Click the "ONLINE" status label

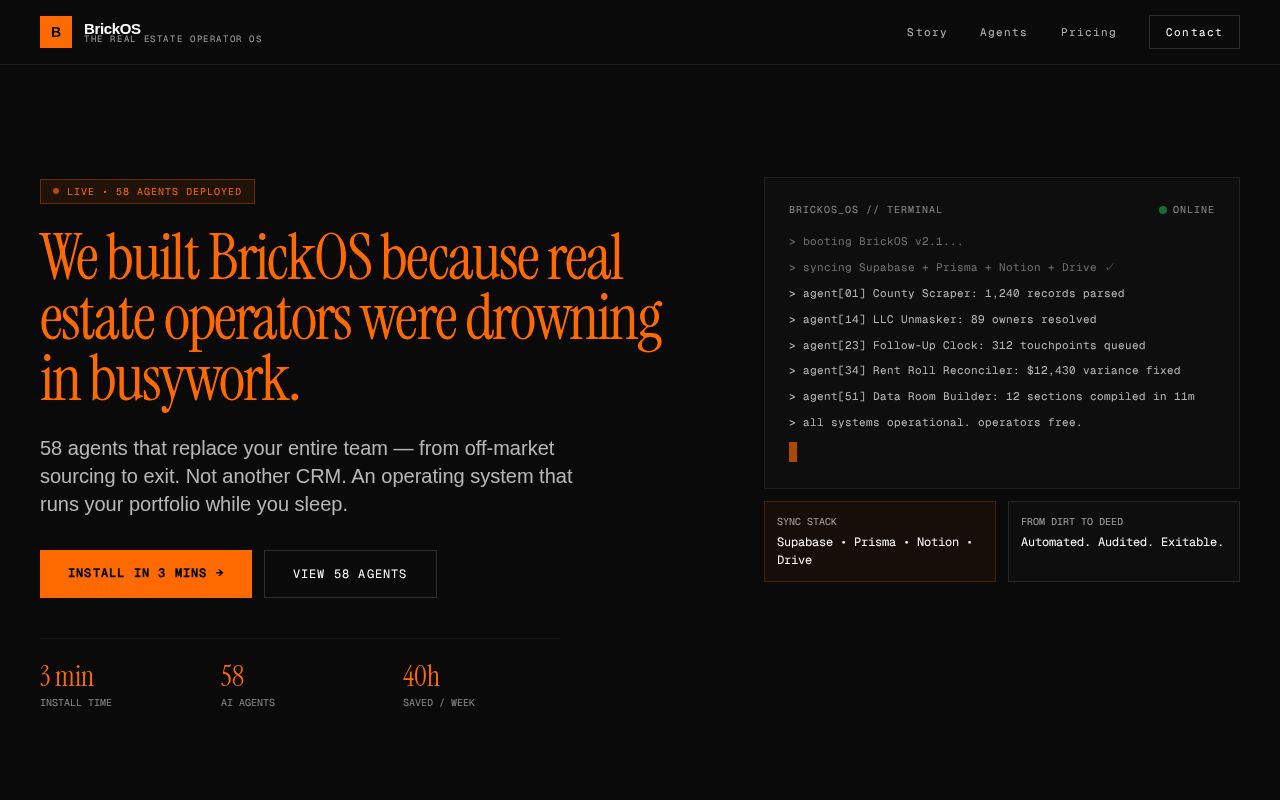(x=1194, y=210)
